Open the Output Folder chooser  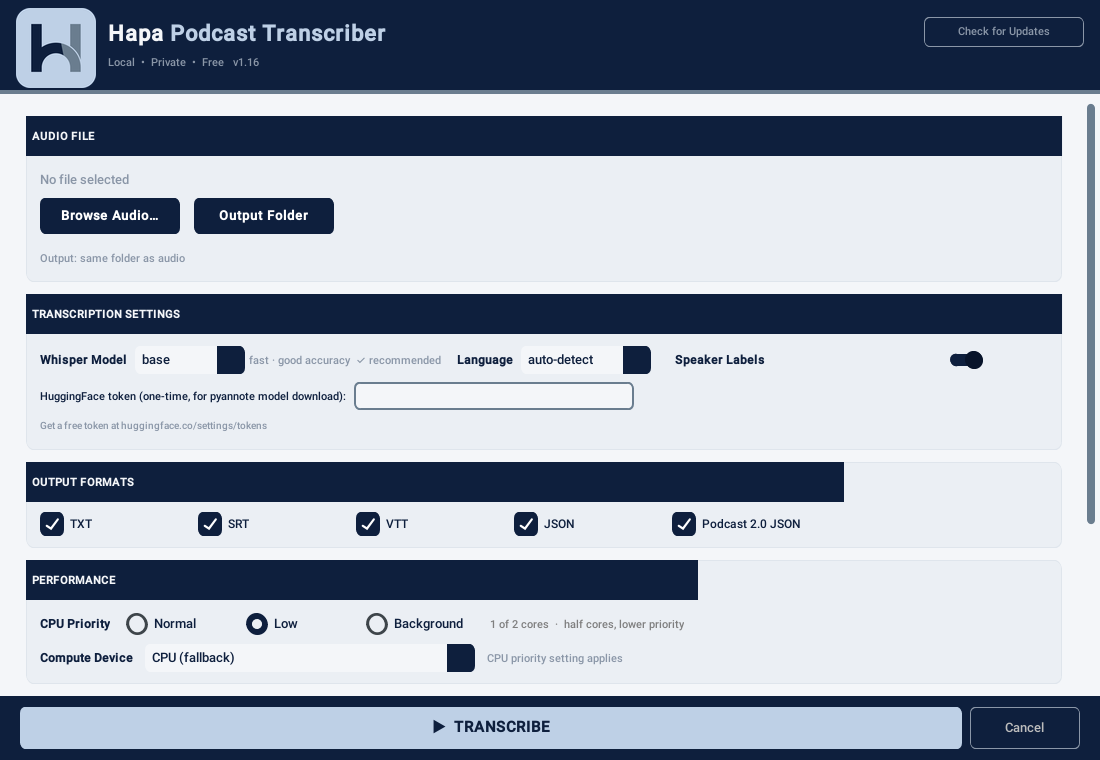click(x=264, y=215)
